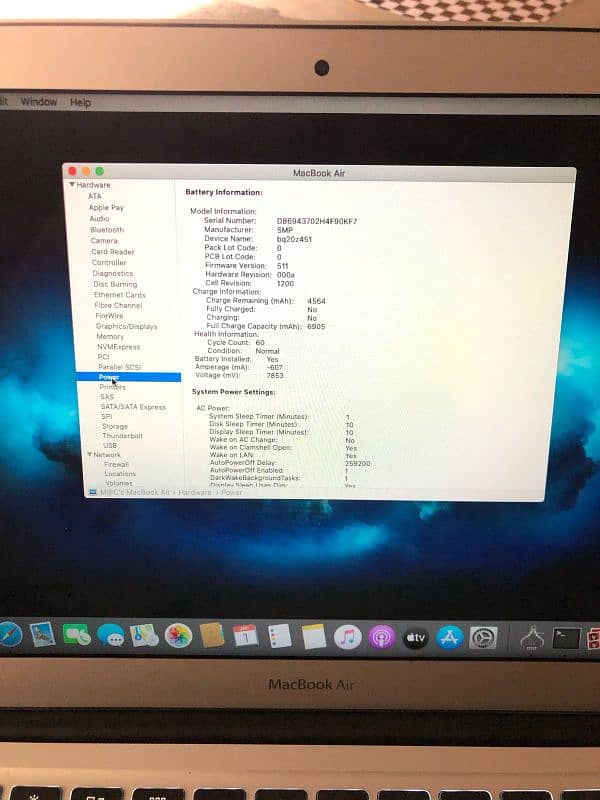Select Audio in the sidebar

click(x=99, y=218)
